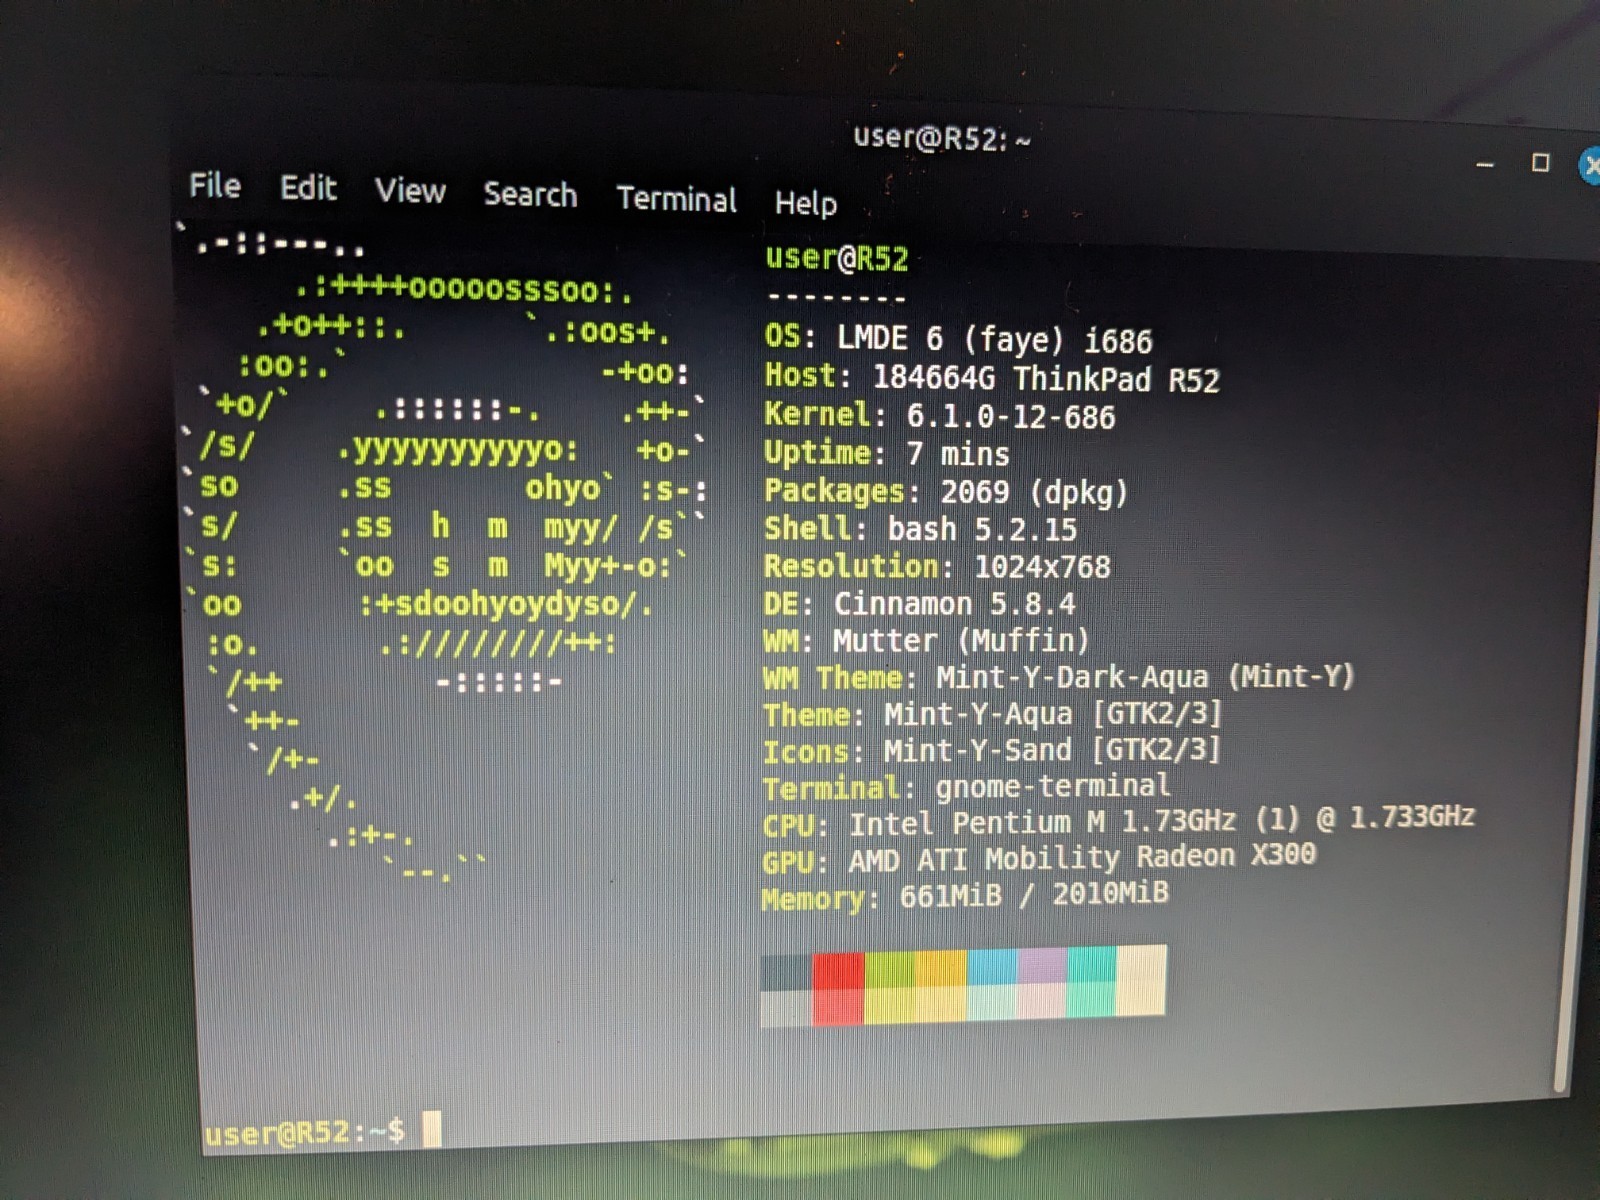The height and width of the screenshot is (1200, 1600).
Task: Open the File menu
Action: click(215, 185)
